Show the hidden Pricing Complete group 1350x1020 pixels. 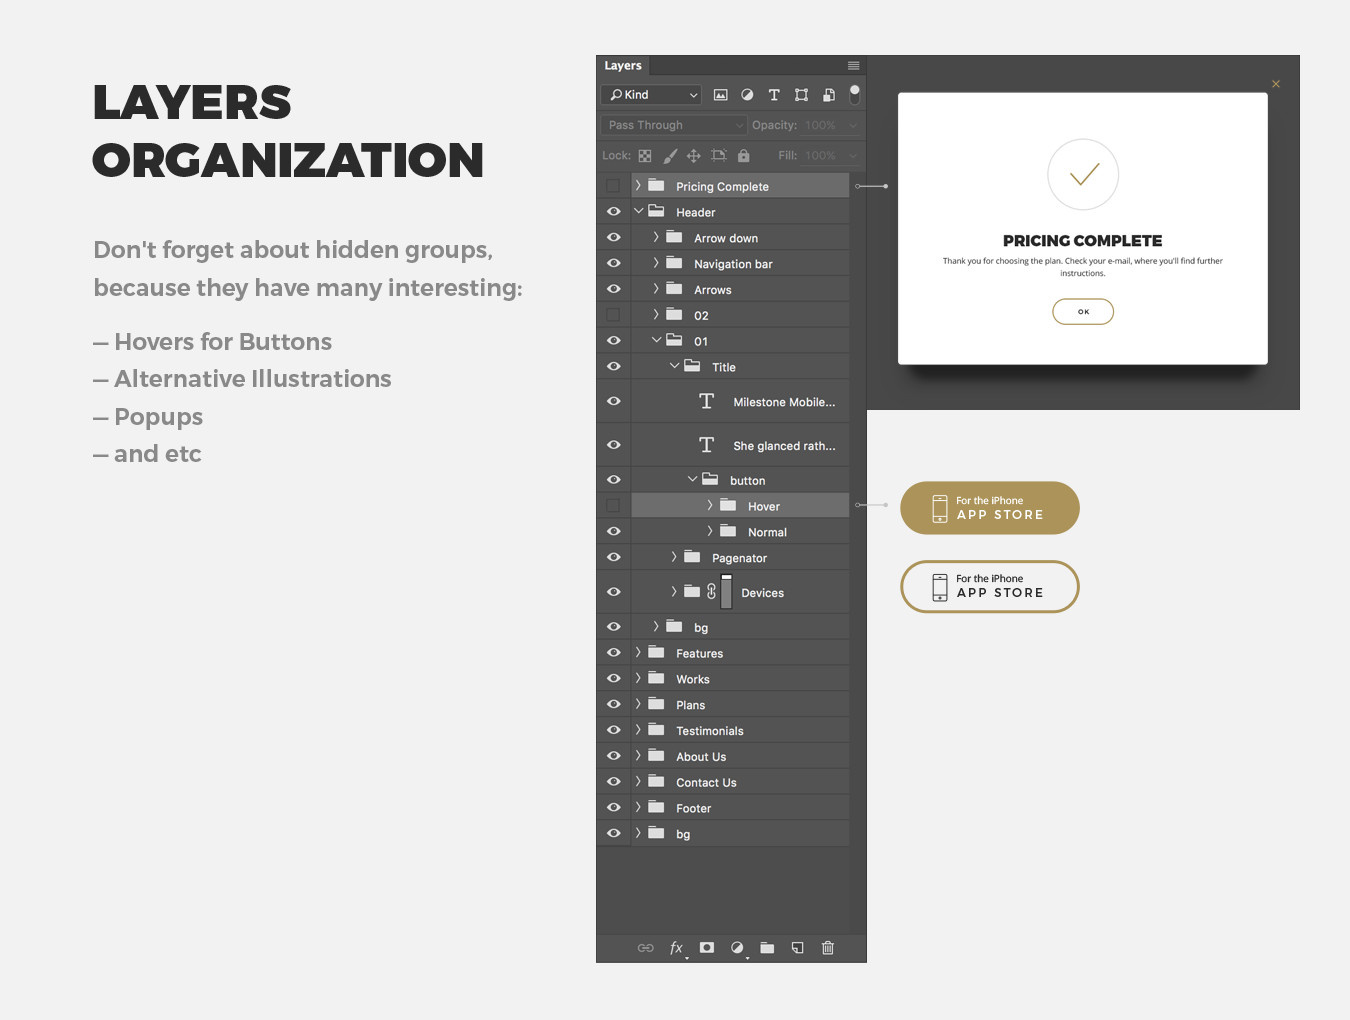613,186
